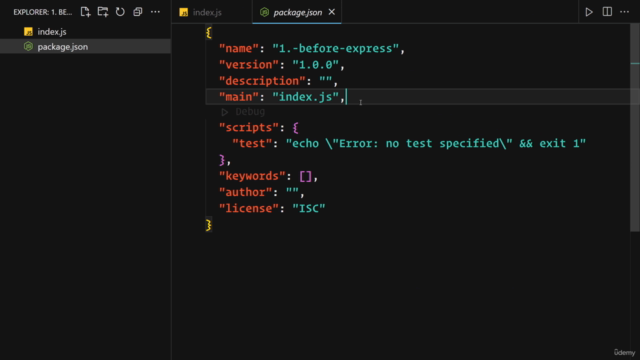This screenshot has height=360, width=640.
Task: Click the "test" script key
Action: click(x=252, y=144)
